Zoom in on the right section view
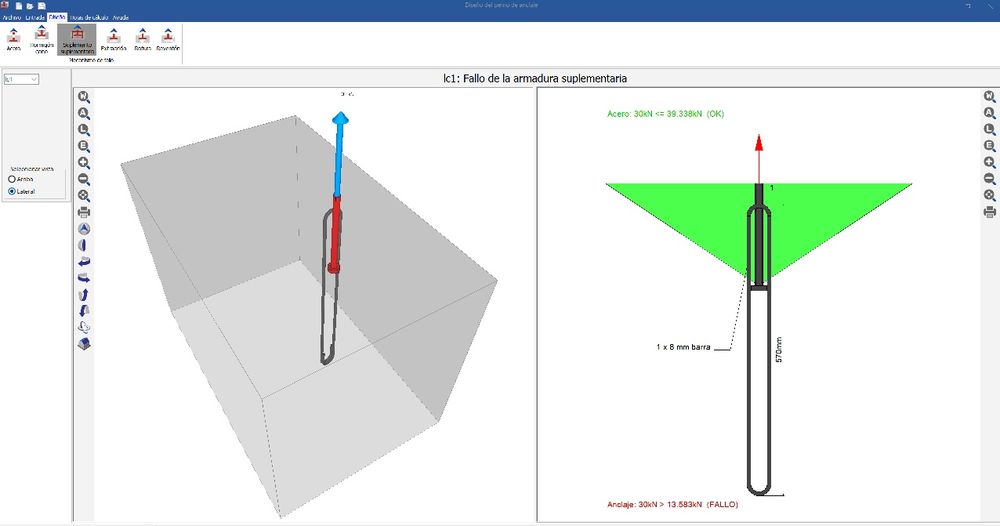The height and width of the screenshot is (526, 1000). 989,163
